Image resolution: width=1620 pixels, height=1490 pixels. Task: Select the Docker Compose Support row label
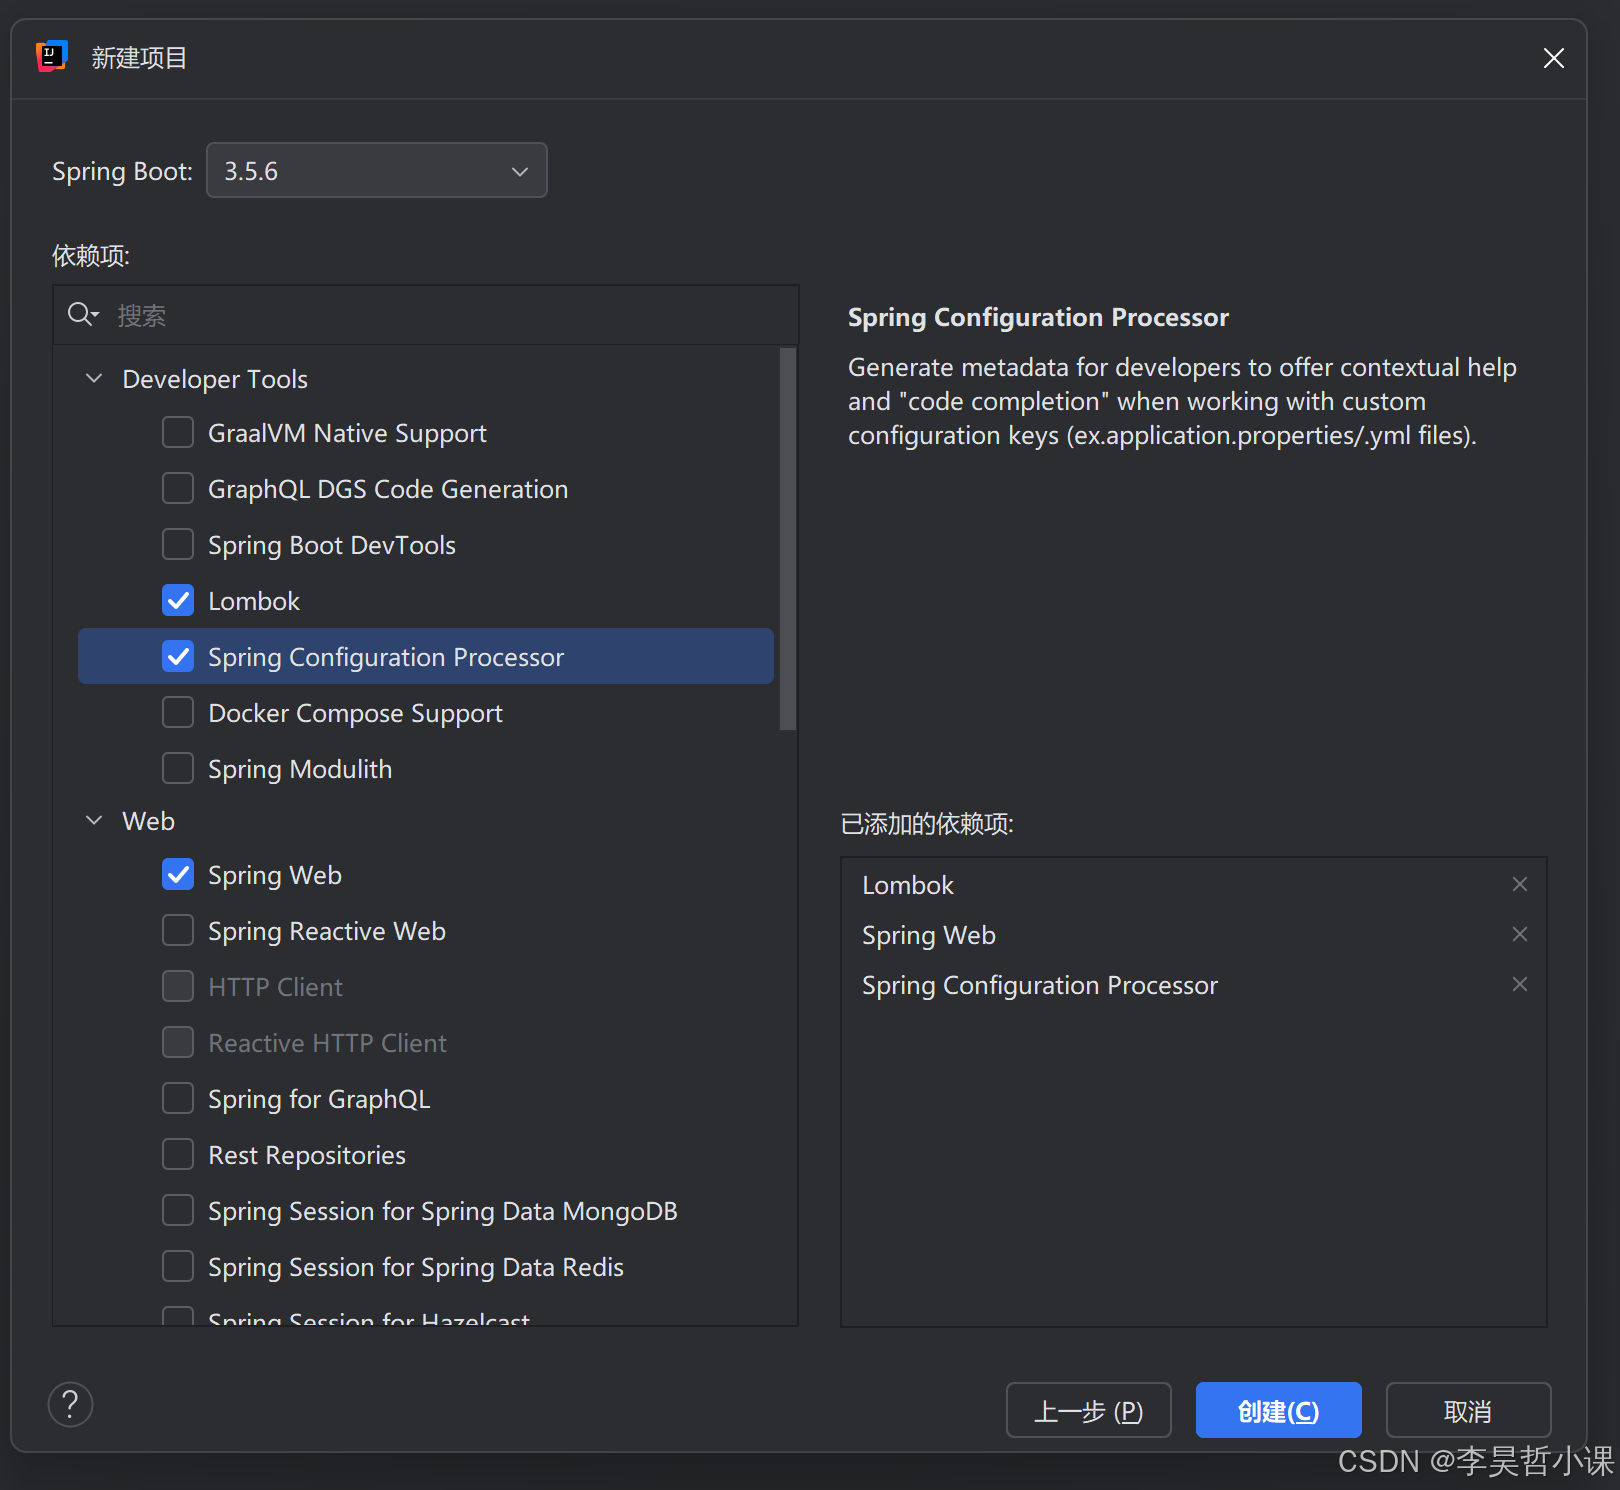tap(355, 713)
